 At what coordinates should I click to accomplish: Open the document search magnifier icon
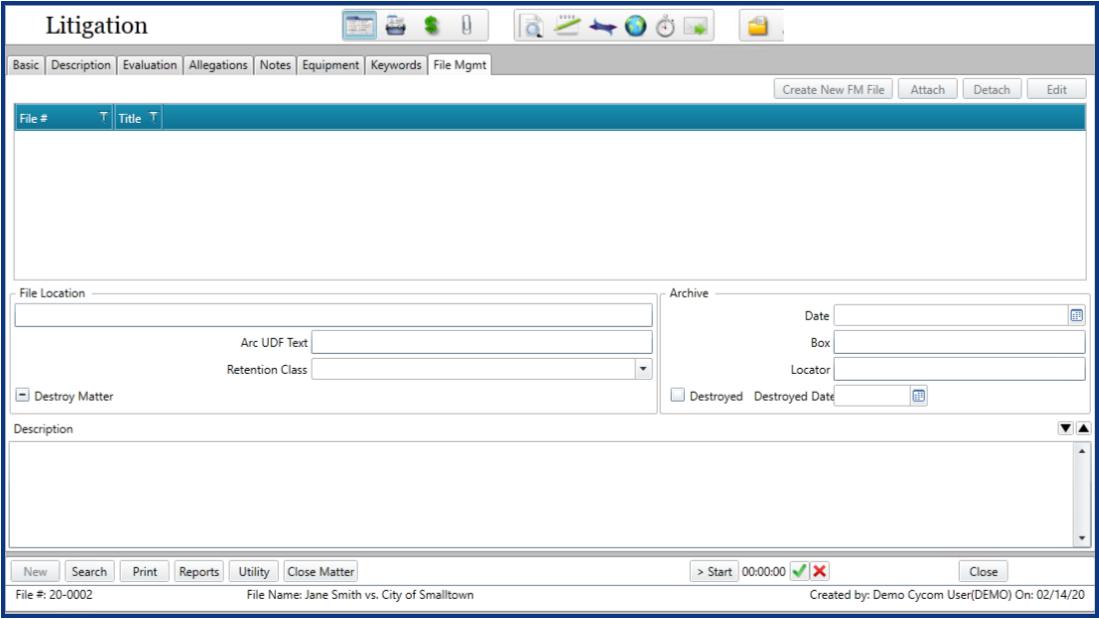(x=532, y=27)
